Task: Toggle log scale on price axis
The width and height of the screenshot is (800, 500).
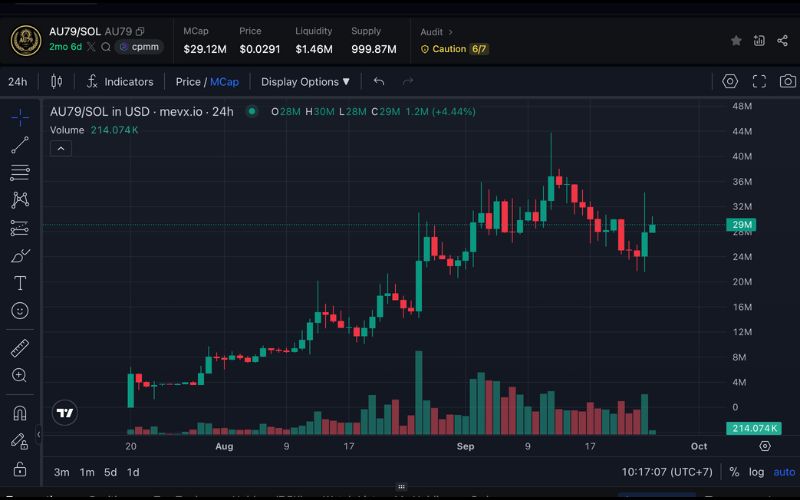Action: tap(757, 472)
